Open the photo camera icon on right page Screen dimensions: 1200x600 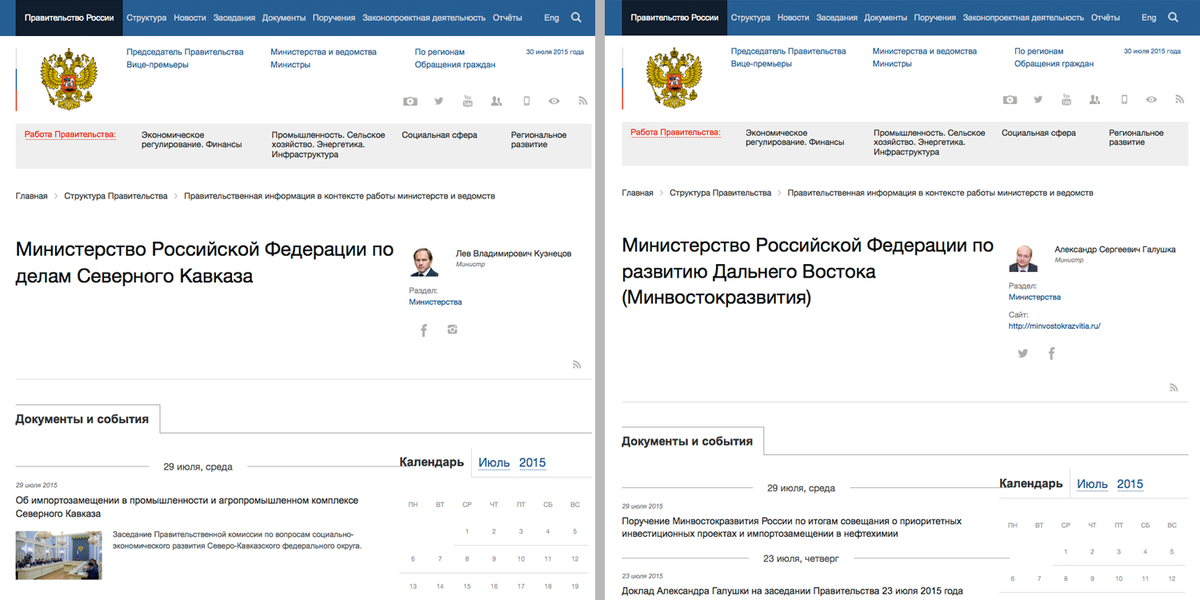pos(1010,99)
